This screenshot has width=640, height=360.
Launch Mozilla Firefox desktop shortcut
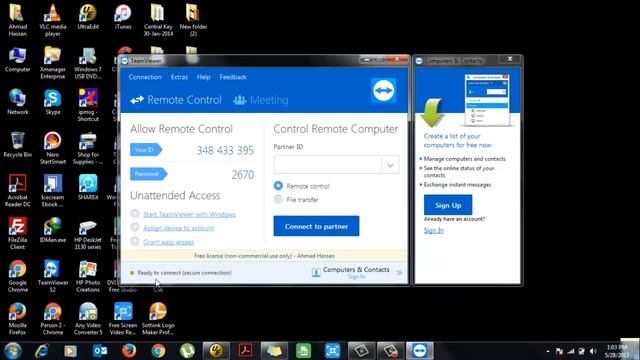[18, 319]
